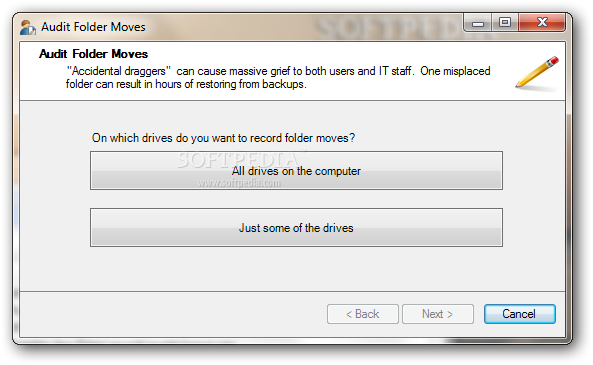Click the app icon in title bar
The image size is (593, 365).
28,27
